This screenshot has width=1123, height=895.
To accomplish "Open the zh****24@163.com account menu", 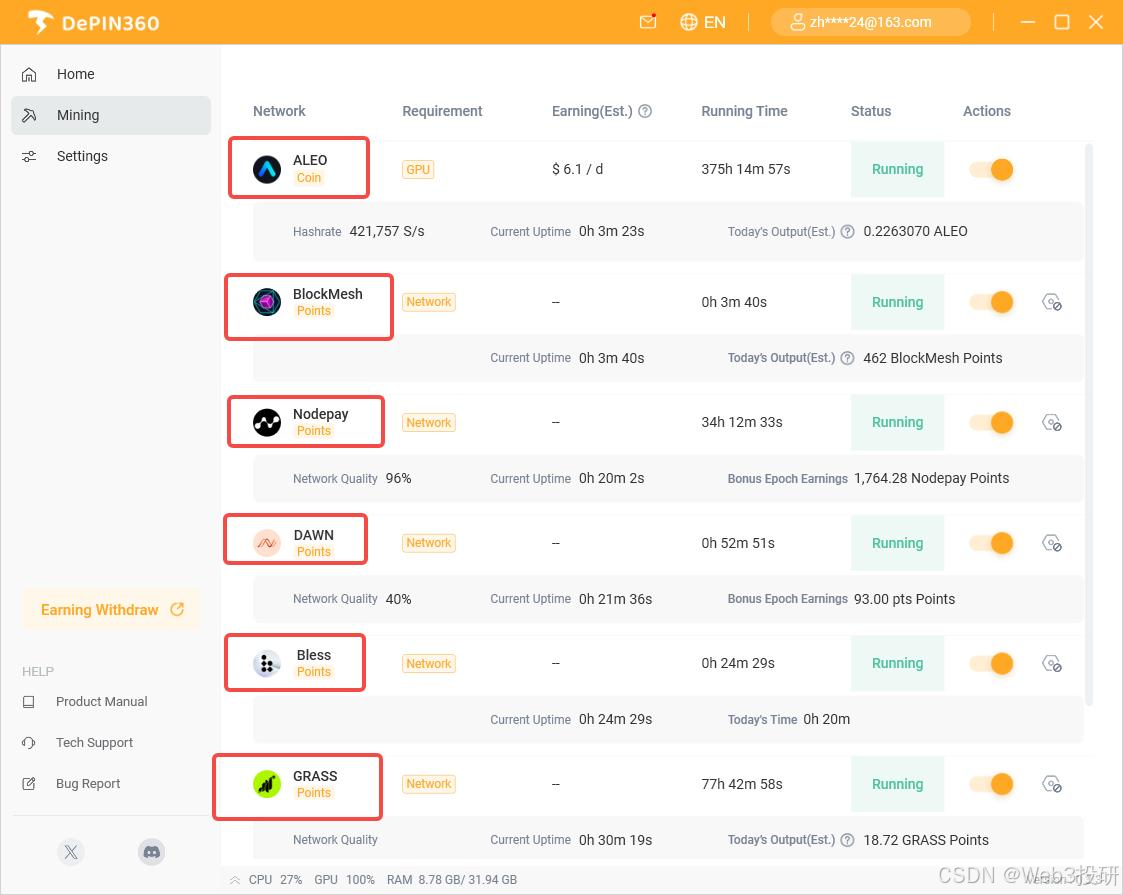I will [x=870, y=22].
